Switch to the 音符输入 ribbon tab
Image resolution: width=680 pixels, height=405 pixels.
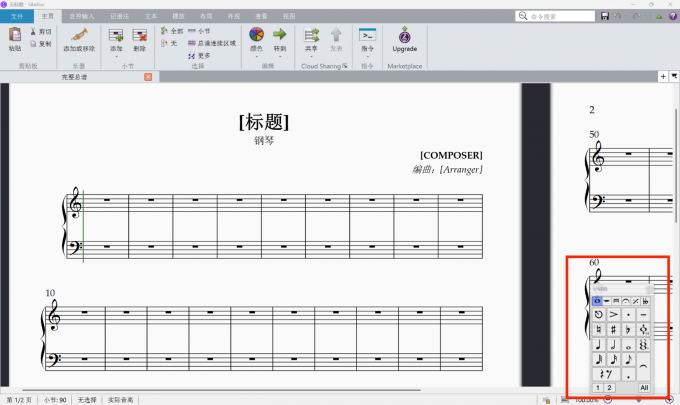(x=82, y=16)
